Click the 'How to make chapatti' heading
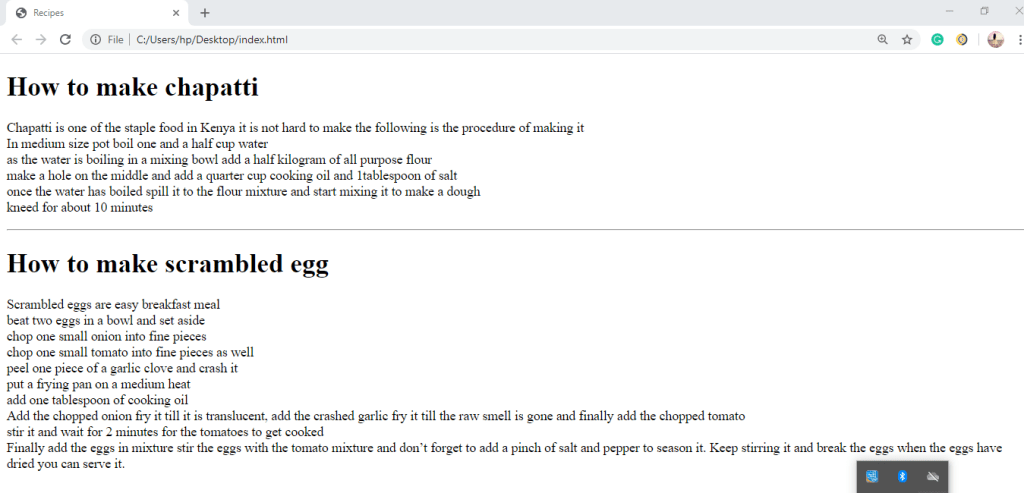The width and height of the screenshot is (1024, 493). click(133, 88)
